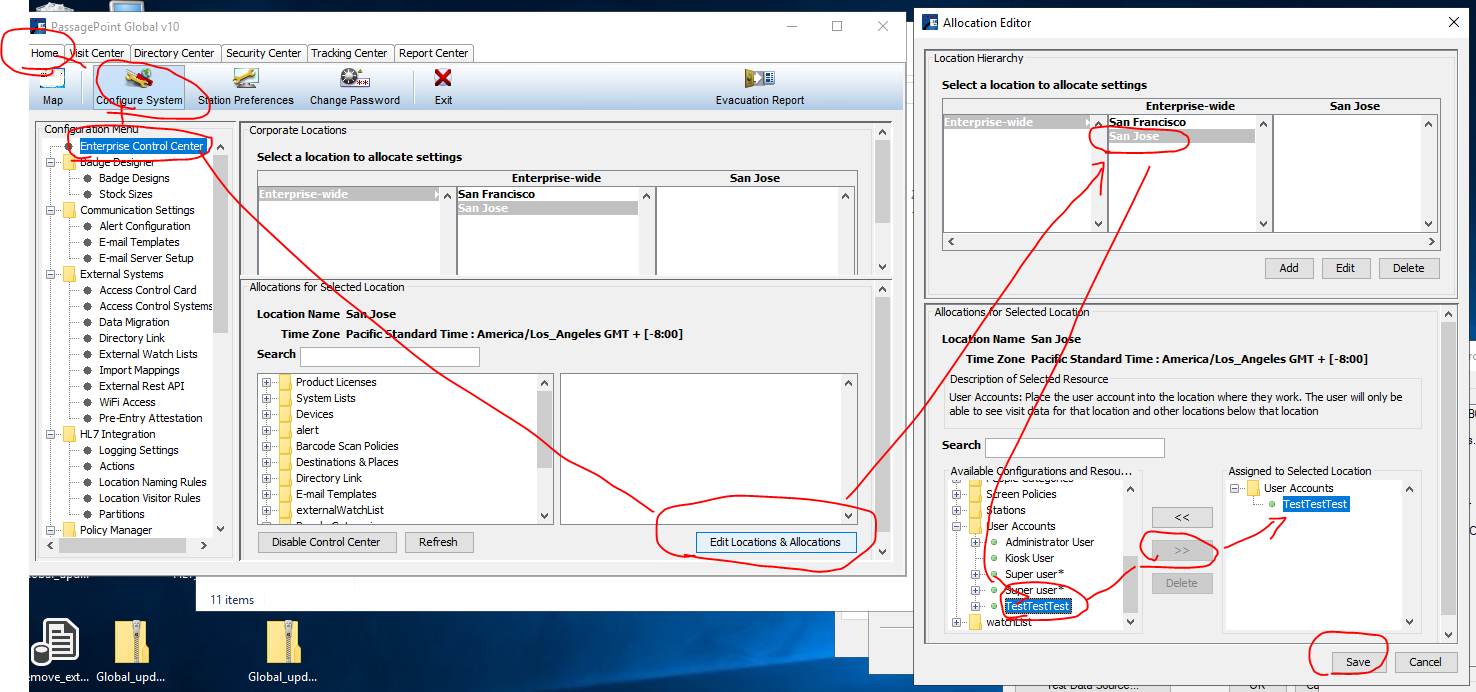Open Station Preferences from the toolbar

(246, 86)
